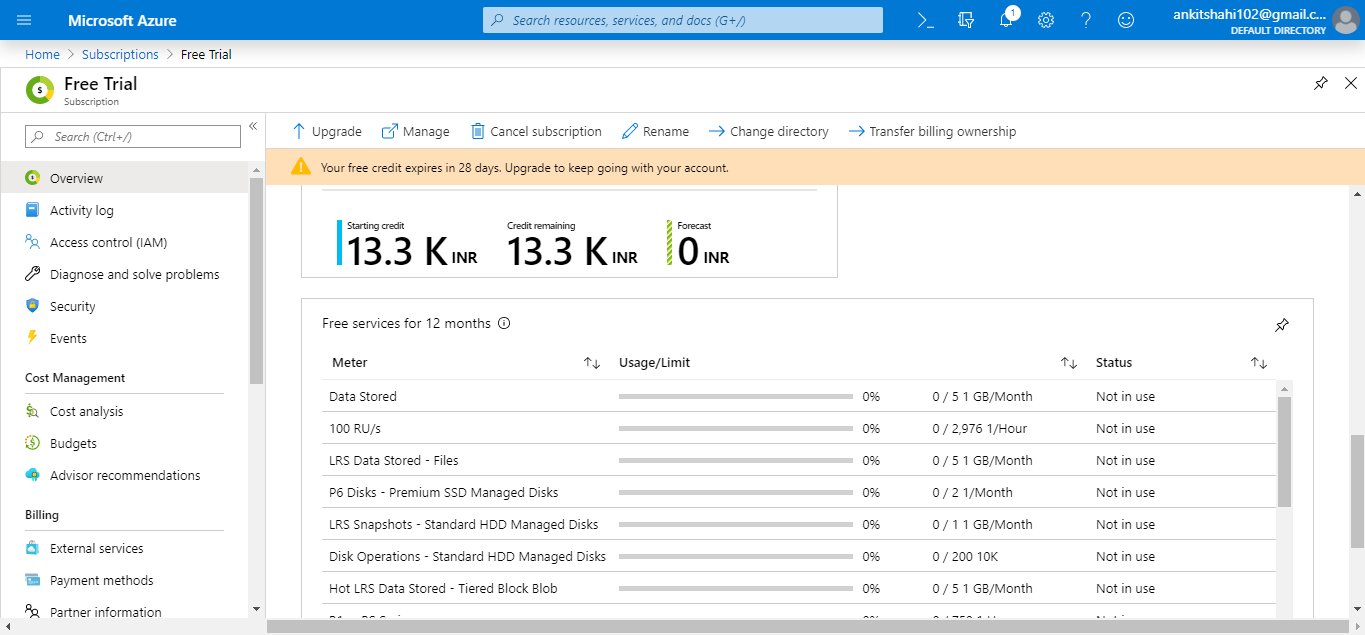
Task: Click Hot LRS Data Stored meter
Action: [443, 588]
